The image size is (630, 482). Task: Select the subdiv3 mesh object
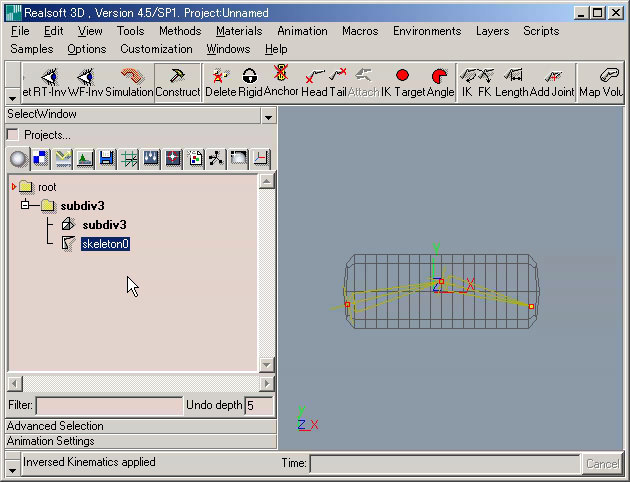[104, 225]
